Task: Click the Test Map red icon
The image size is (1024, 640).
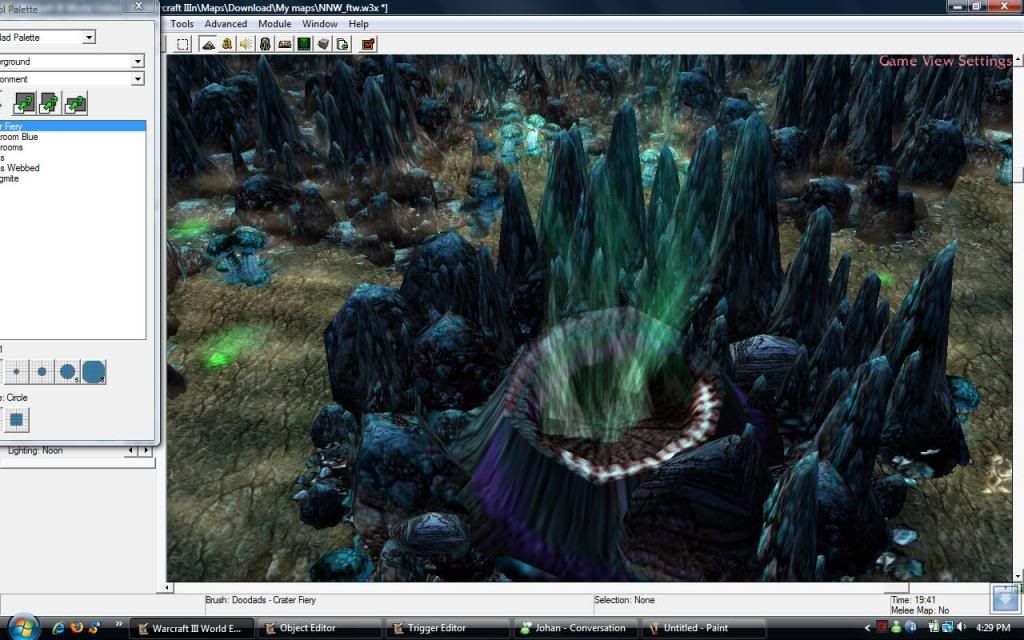Action: [368, 44]
